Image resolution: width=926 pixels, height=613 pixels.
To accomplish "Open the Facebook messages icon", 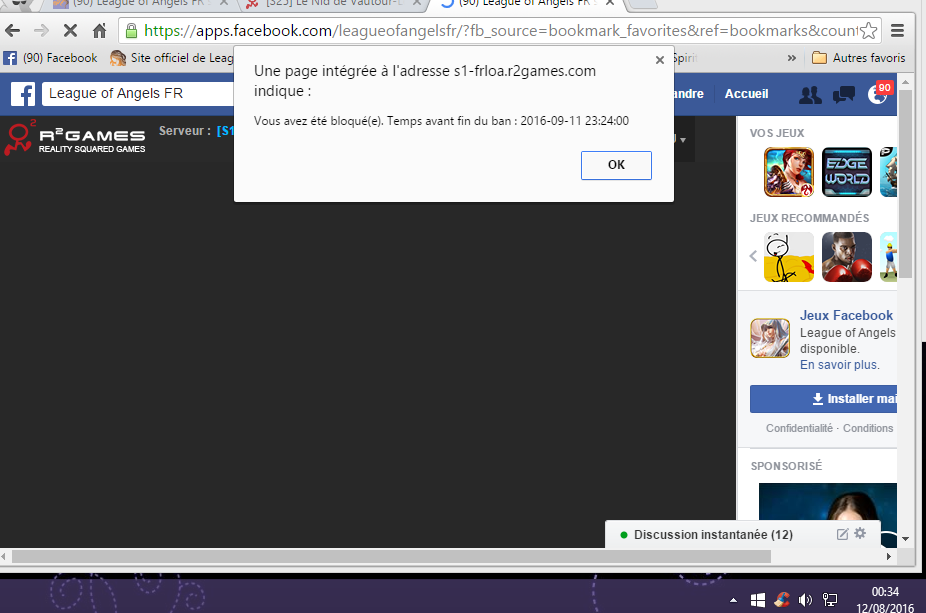I will (844, 95).
